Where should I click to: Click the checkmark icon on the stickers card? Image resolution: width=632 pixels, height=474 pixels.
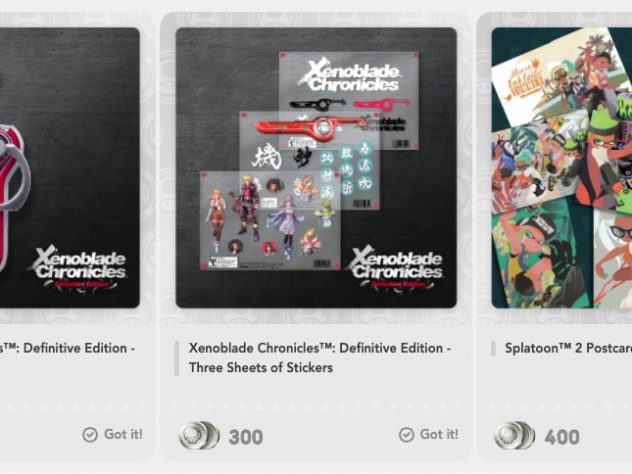coord(406,435)
